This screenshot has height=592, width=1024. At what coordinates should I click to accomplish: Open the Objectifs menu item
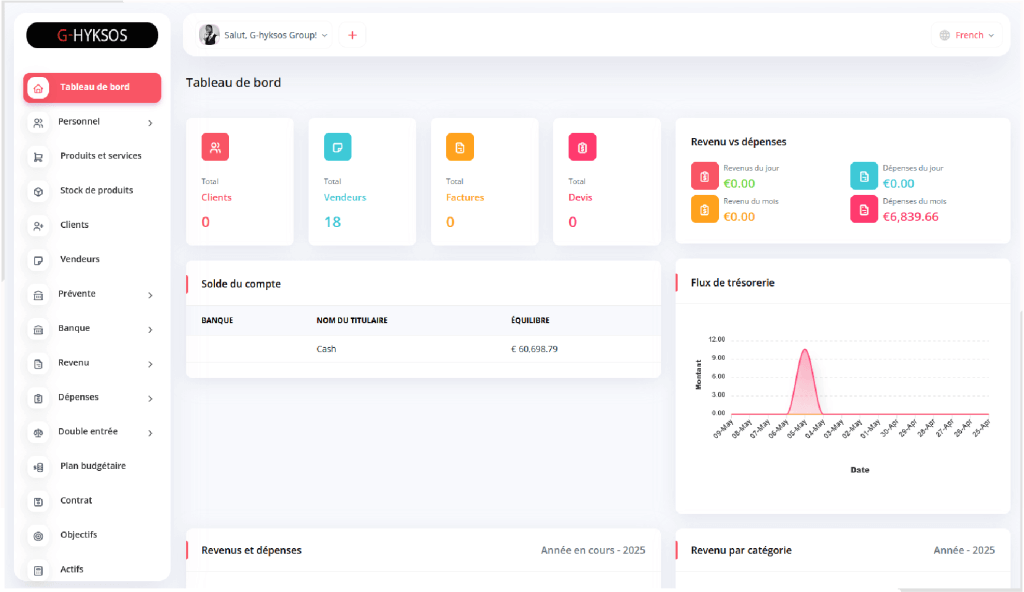92,535
